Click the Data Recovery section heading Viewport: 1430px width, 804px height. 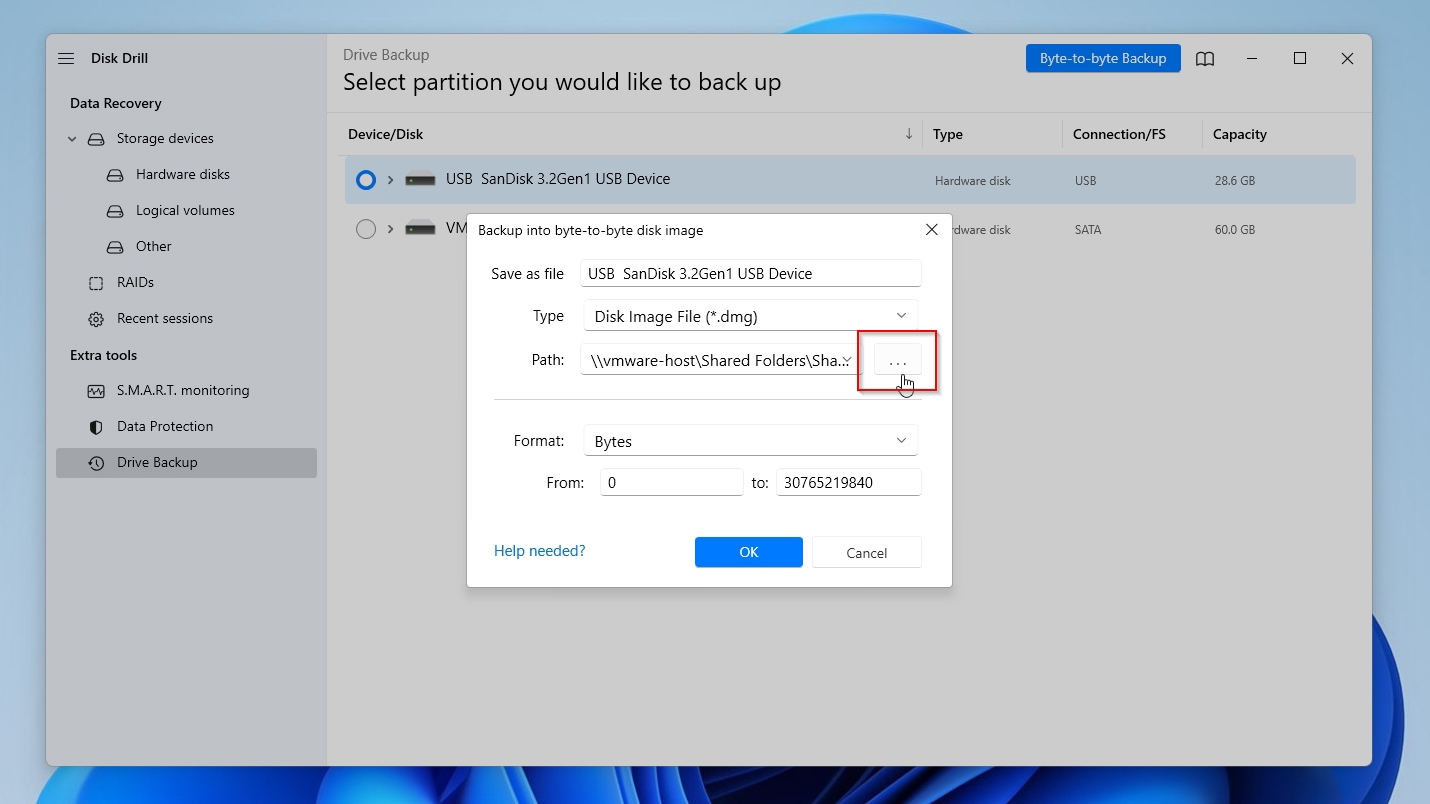tap(116, 103)
